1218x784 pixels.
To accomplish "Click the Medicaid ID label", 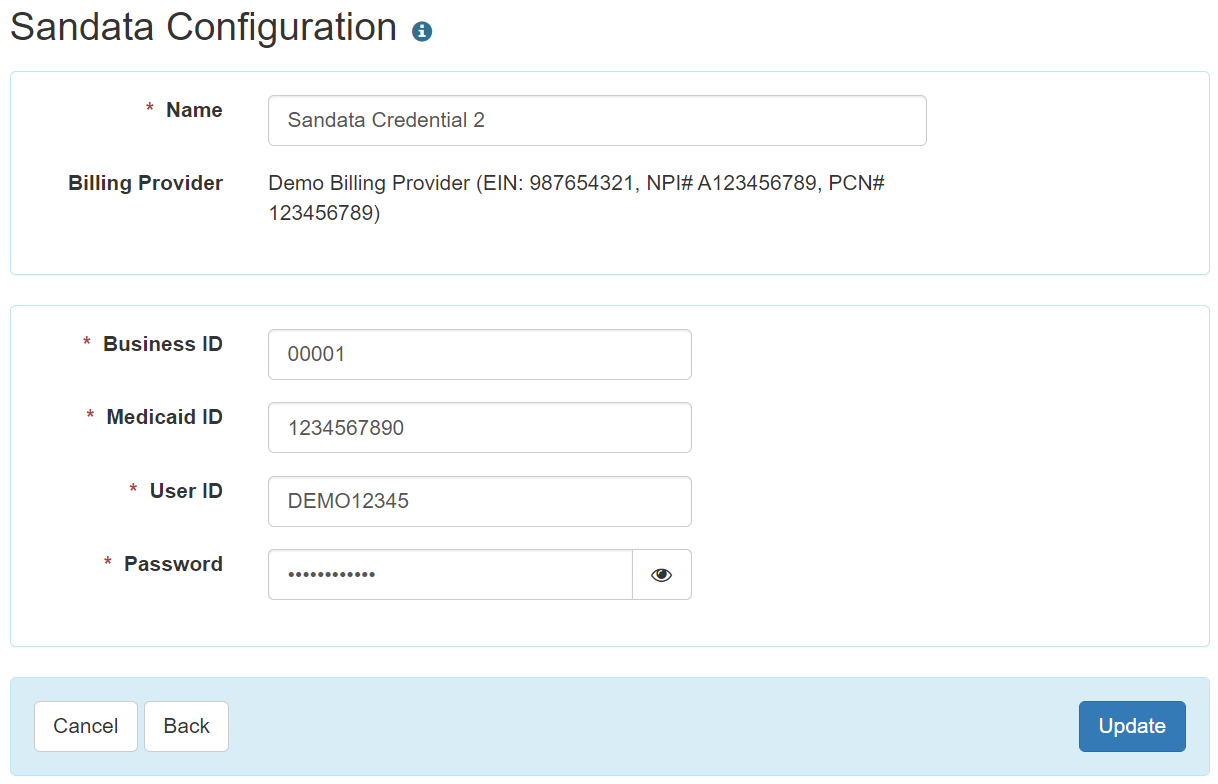I will click(x=165, y=417).
